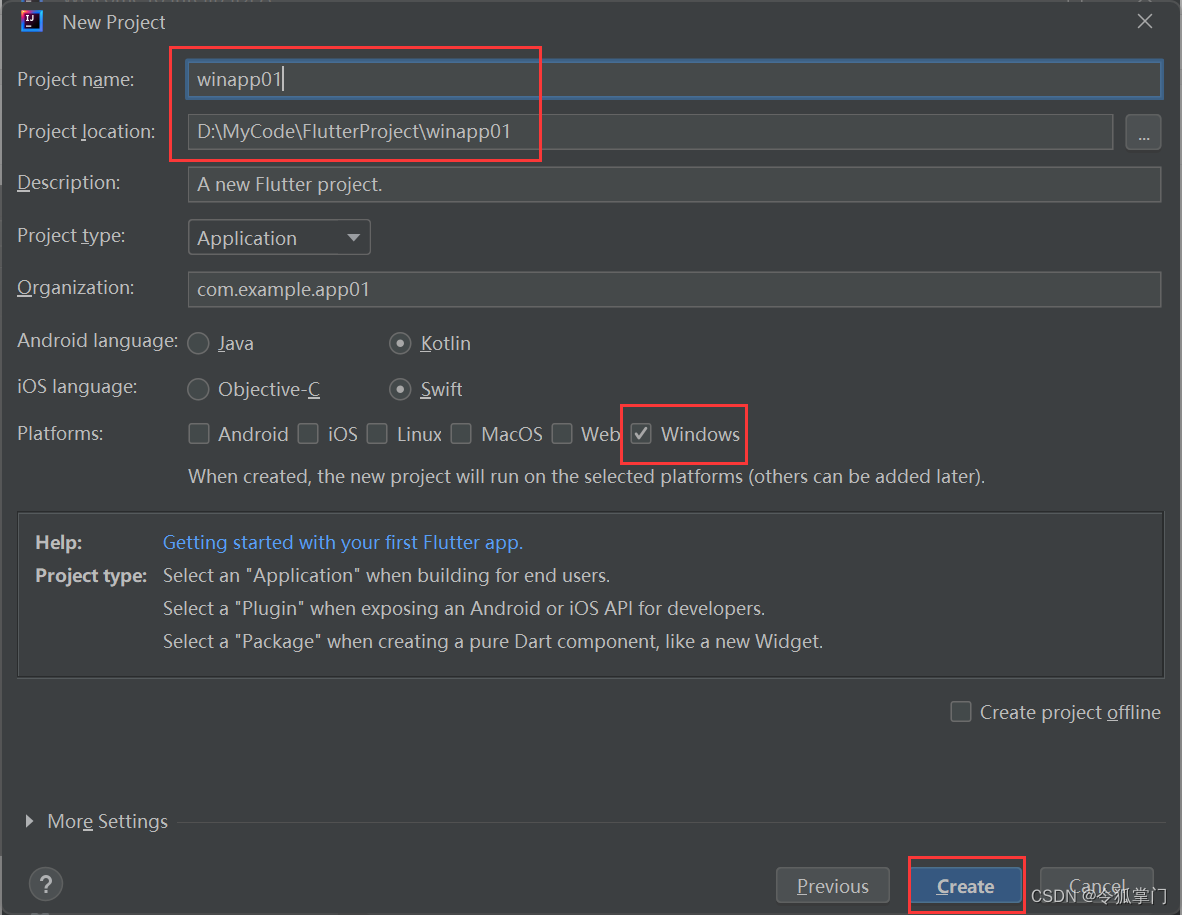Tick the Linux platform checkbox
The height and width of the screenshot is (915, 1182).
377,434
